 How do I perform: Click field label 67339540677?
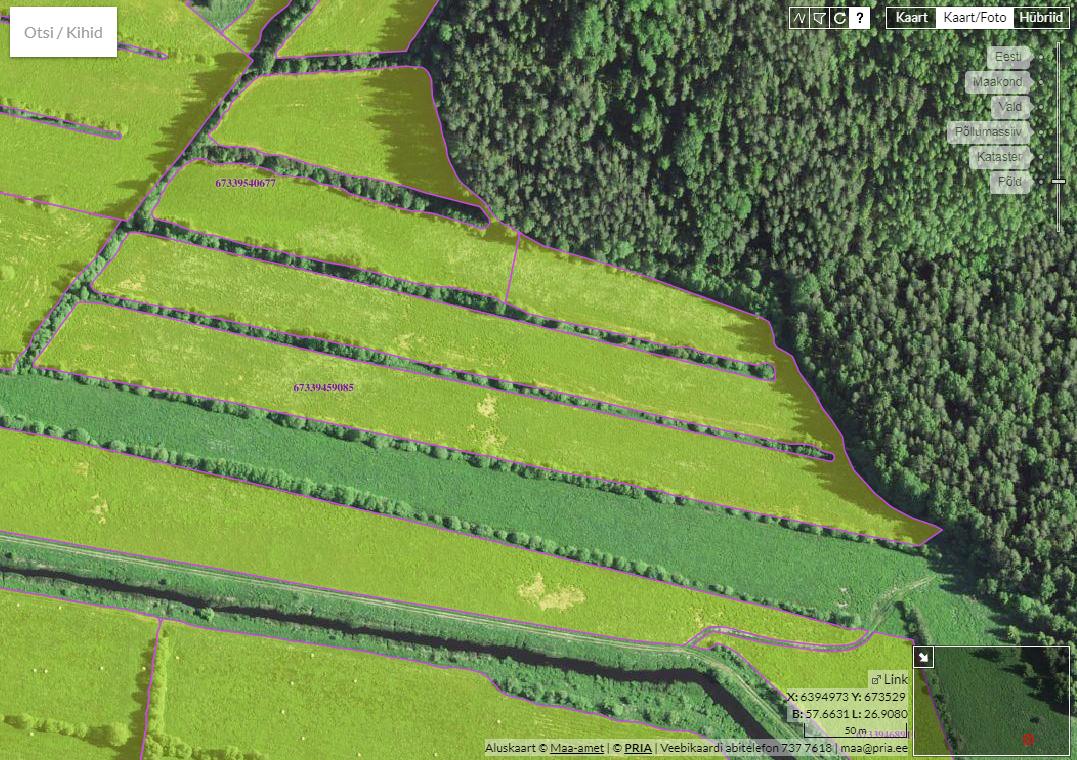[245, 183]
